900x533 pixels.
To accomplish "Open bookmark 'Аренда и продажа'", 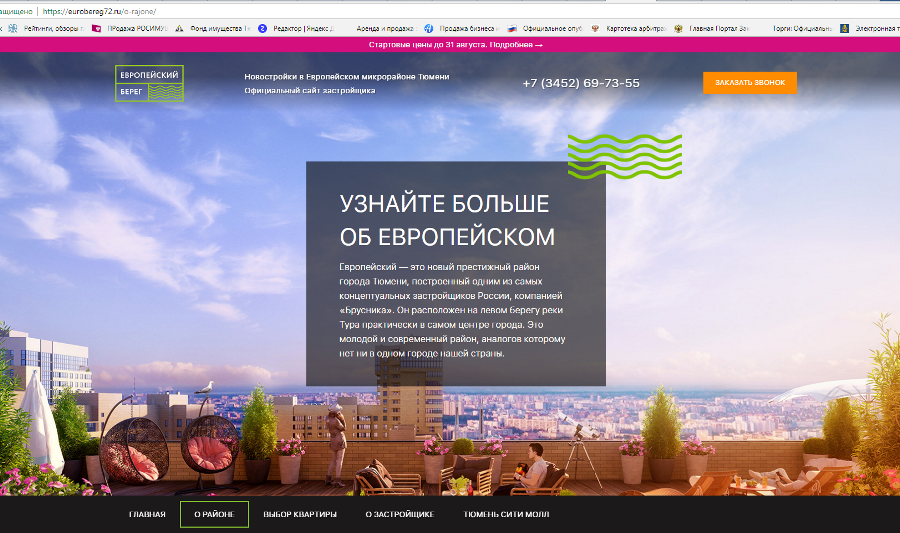I will point(385,28).
